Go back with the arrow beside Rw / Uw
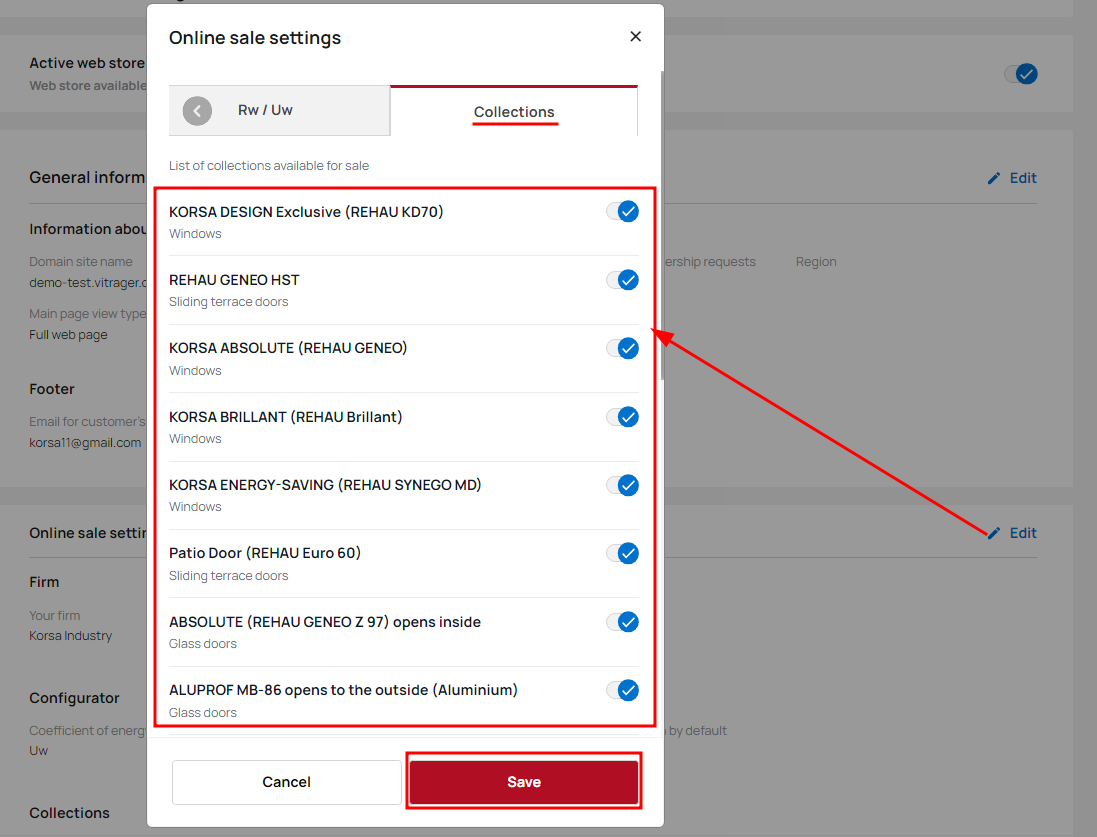1097x837 pixels. tap(197, 111)
